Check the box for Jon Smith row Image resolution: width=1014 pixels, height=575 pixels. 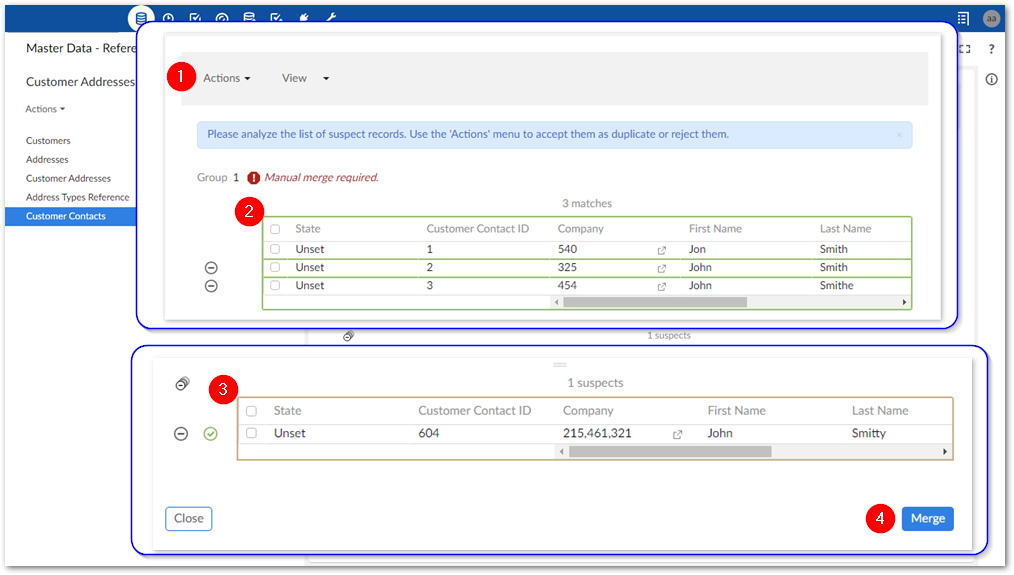(x=275, y=250)
